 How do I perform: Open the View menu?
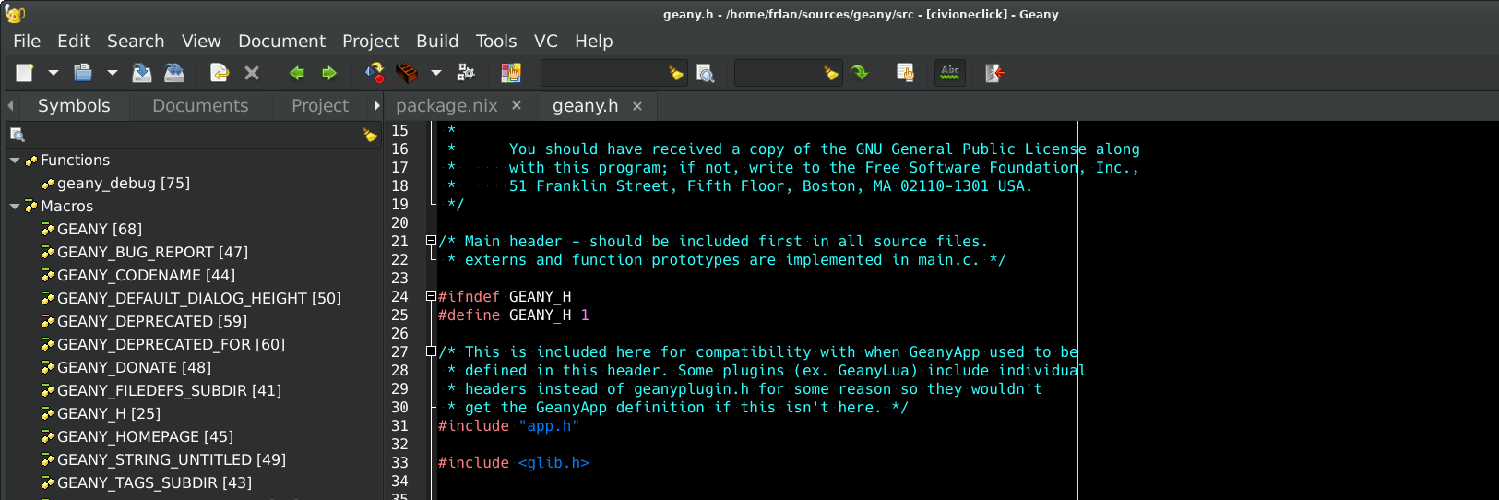click(201, 41)
